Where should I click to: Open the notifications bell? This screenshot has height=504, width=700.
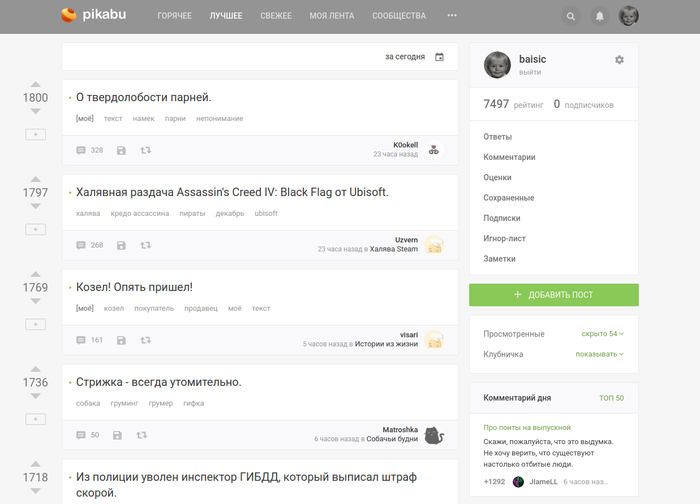click(x=599, y=16)
